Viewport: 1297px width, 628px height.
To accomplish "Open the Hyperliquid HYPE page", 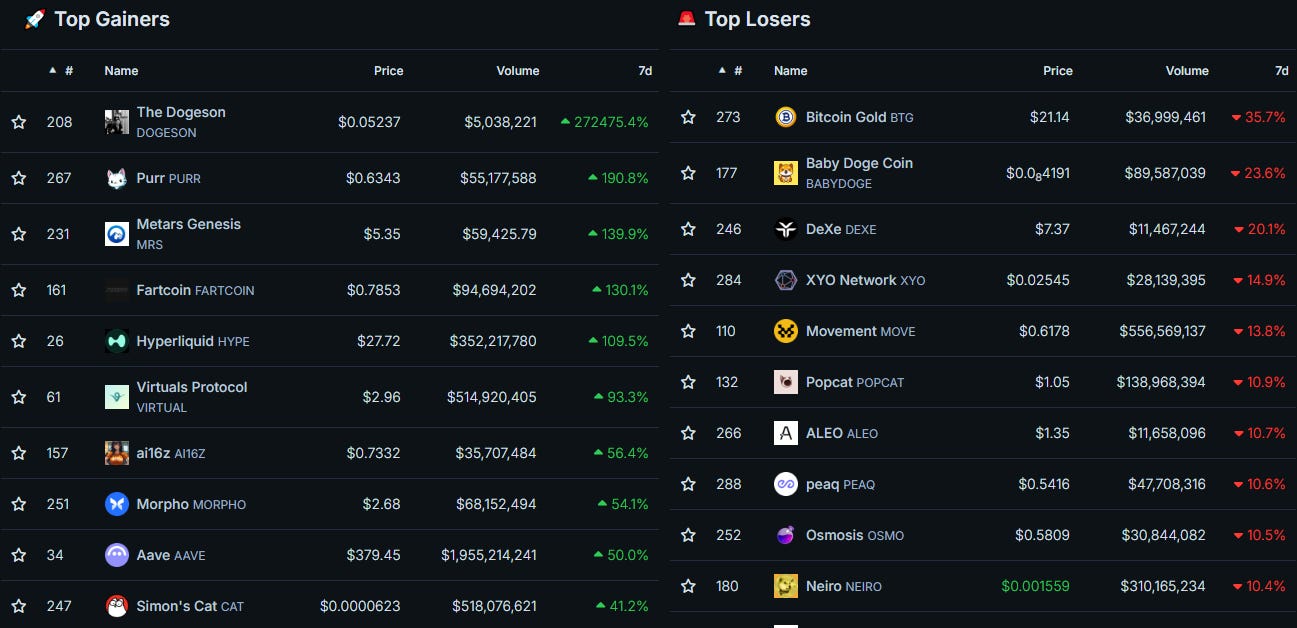I will coord(193,341).
